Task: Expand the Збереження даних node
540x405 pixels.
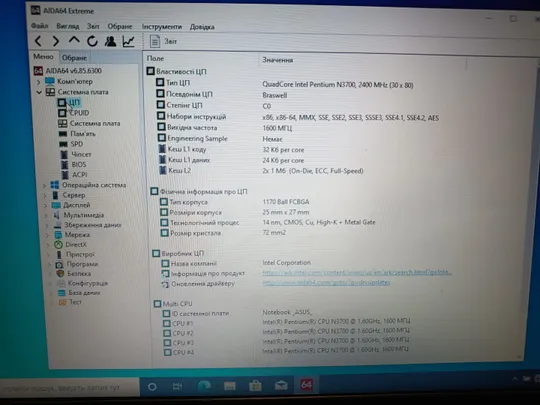Action: pos(47,226)
